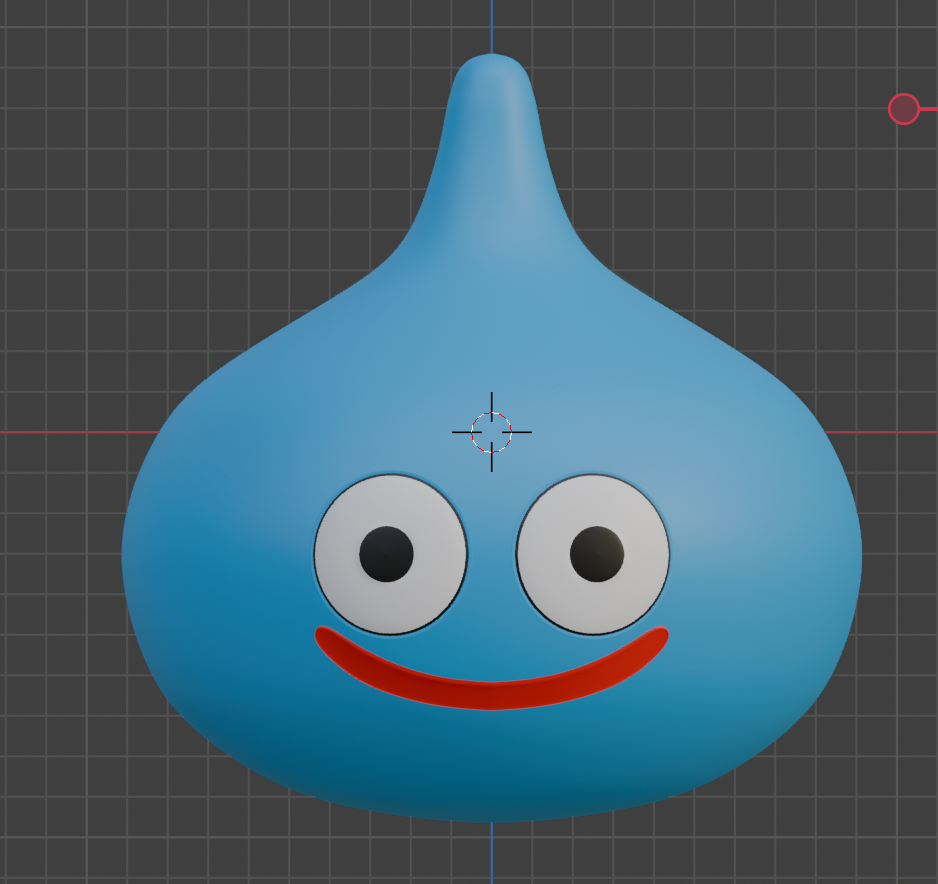Click the red X axis line left of the slime
Viewport: 938px width, 884px height.
pyautogui.click(x=70, y=433)
